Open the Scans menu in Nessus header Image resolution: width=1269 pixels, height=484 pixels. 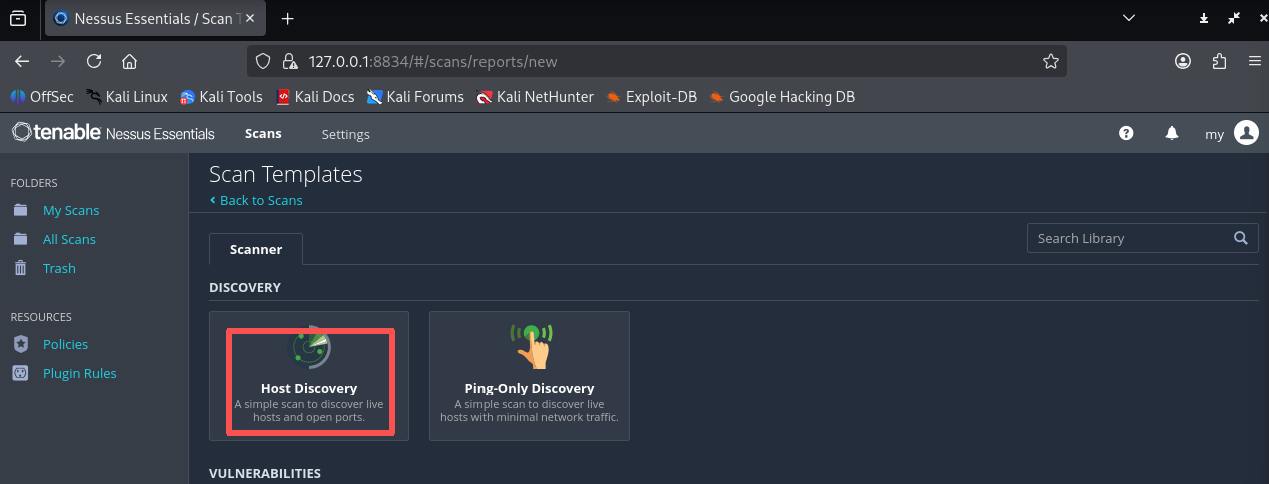tap(263, 134)
